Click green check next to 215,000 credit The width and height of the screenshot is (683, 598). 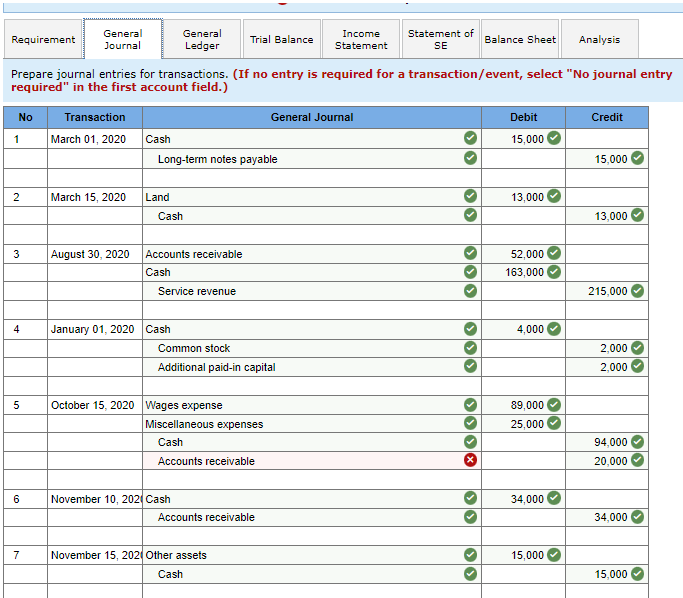[x=637, y=291]
